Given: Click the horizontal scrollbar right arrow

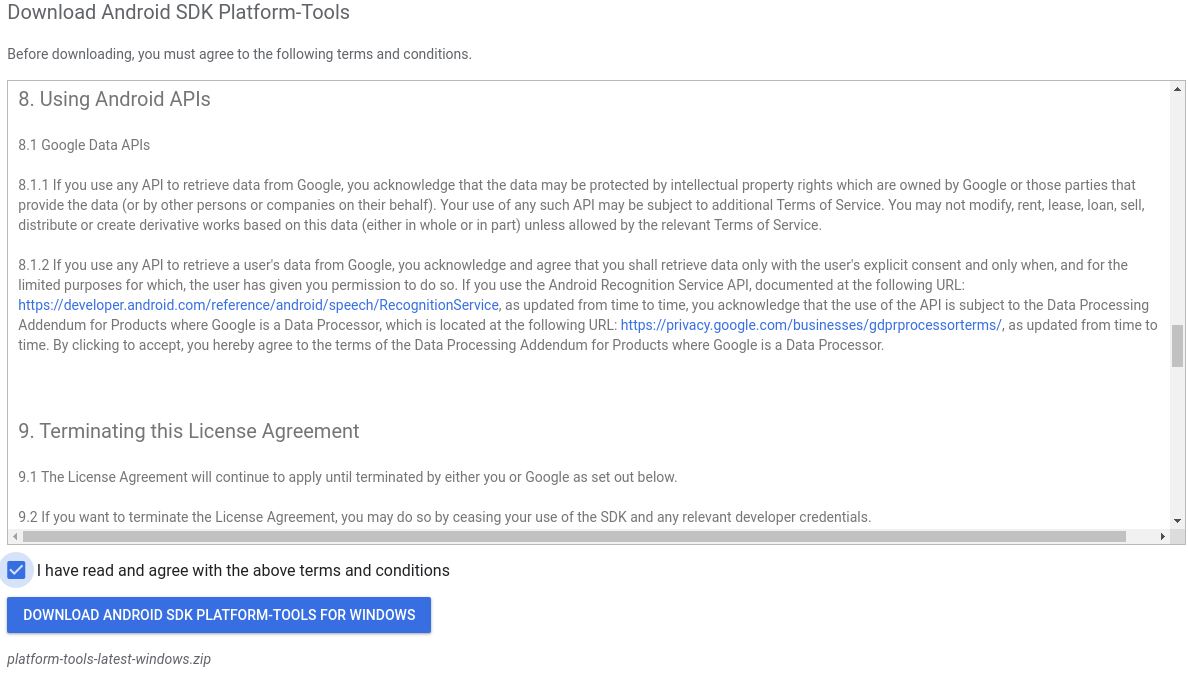Looking at the screenshot, I should 1162,537.
